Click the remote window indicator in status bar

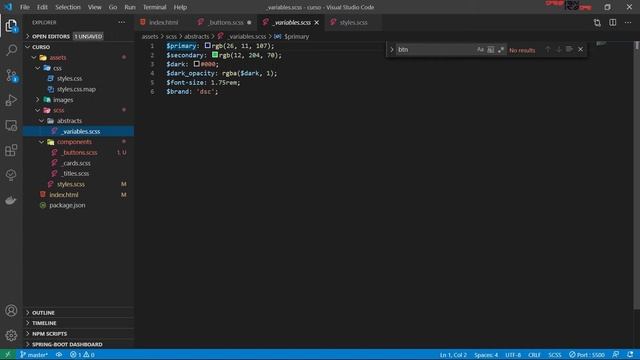tap(7, 355)
